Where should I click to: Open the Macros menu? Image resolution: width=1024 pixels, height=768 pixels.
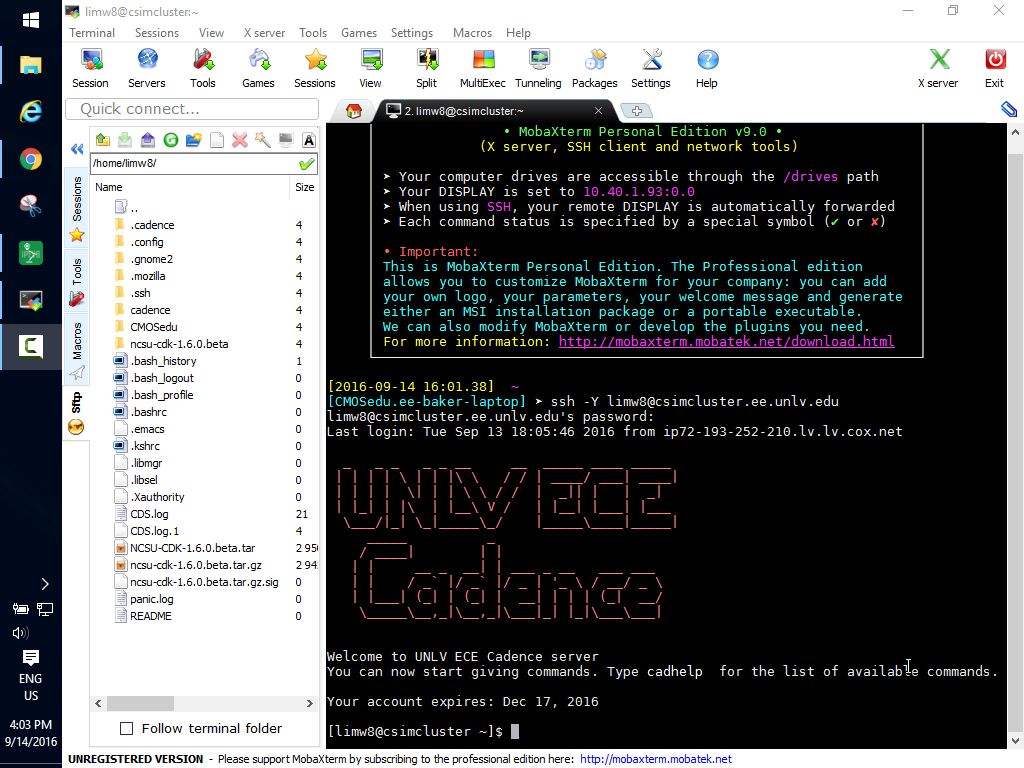coord(472,33)
